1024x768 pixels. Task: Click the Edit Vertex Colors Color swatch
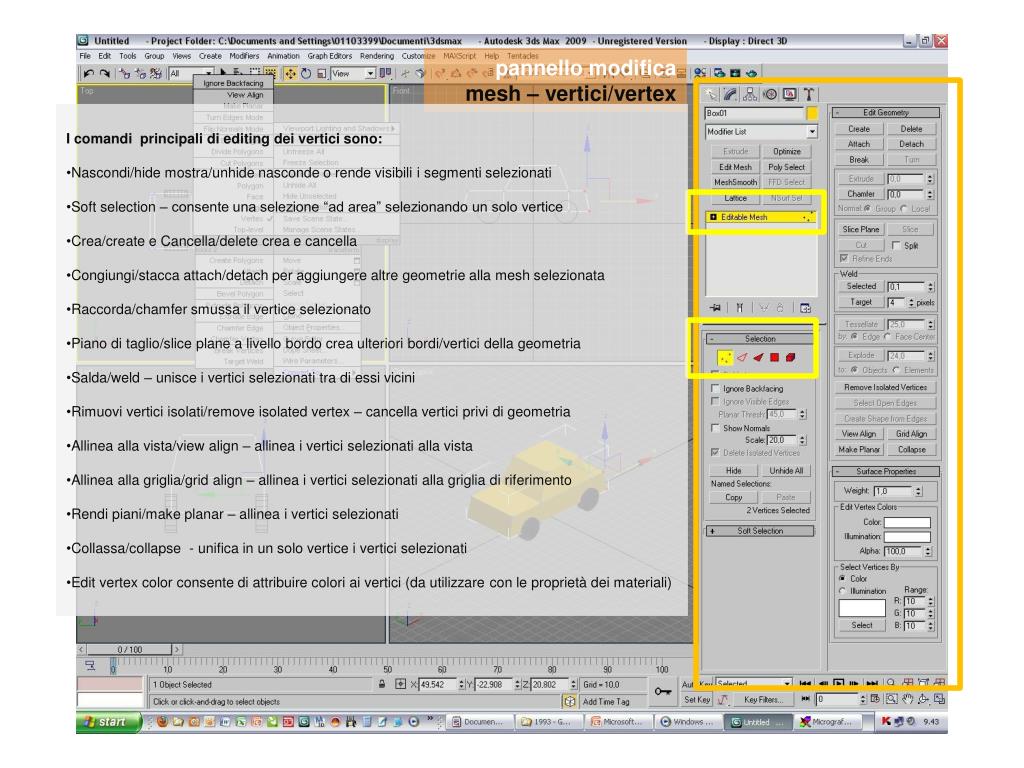907,522
